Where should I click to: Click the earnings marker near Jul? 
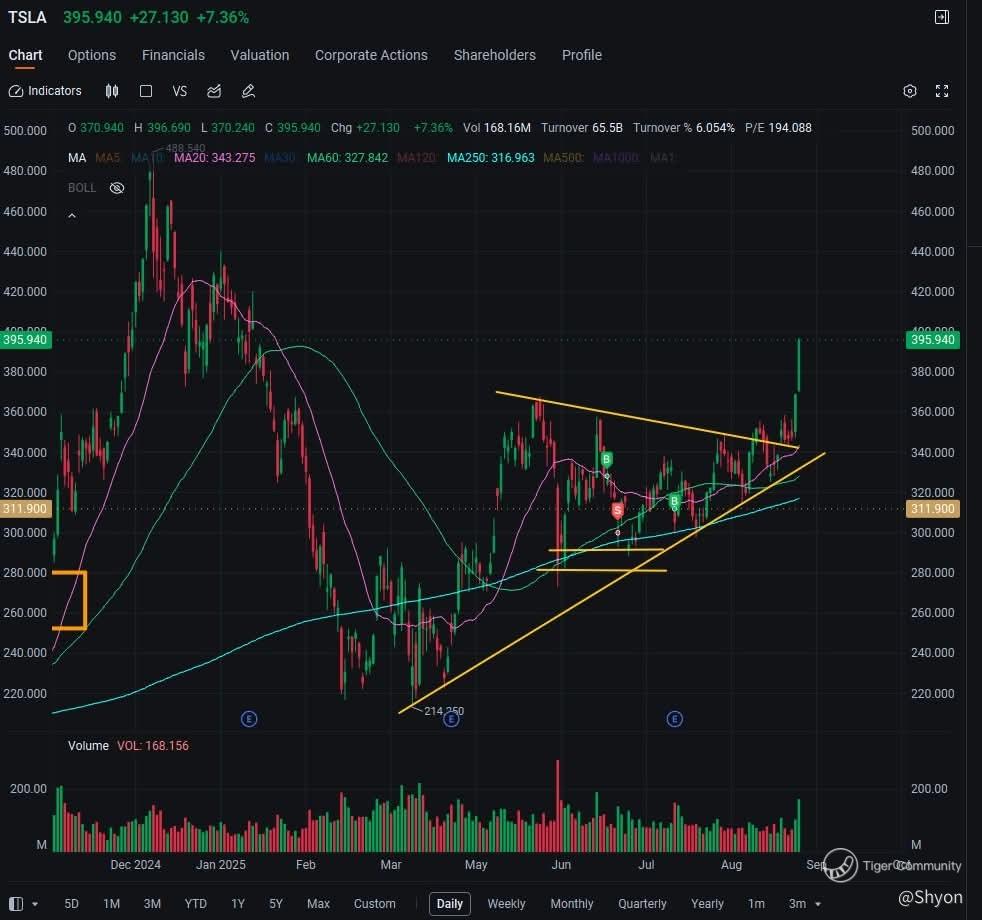tap(674, 719)
